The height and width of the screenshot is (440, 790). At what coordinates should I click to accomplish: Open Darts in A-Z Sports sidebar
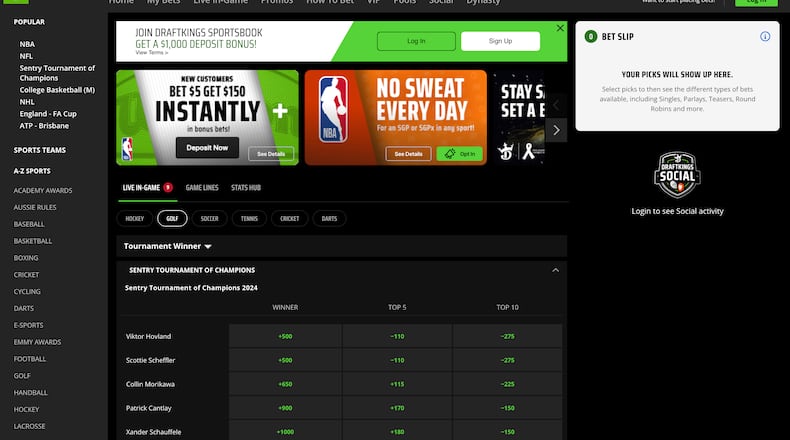coord(24,308)
